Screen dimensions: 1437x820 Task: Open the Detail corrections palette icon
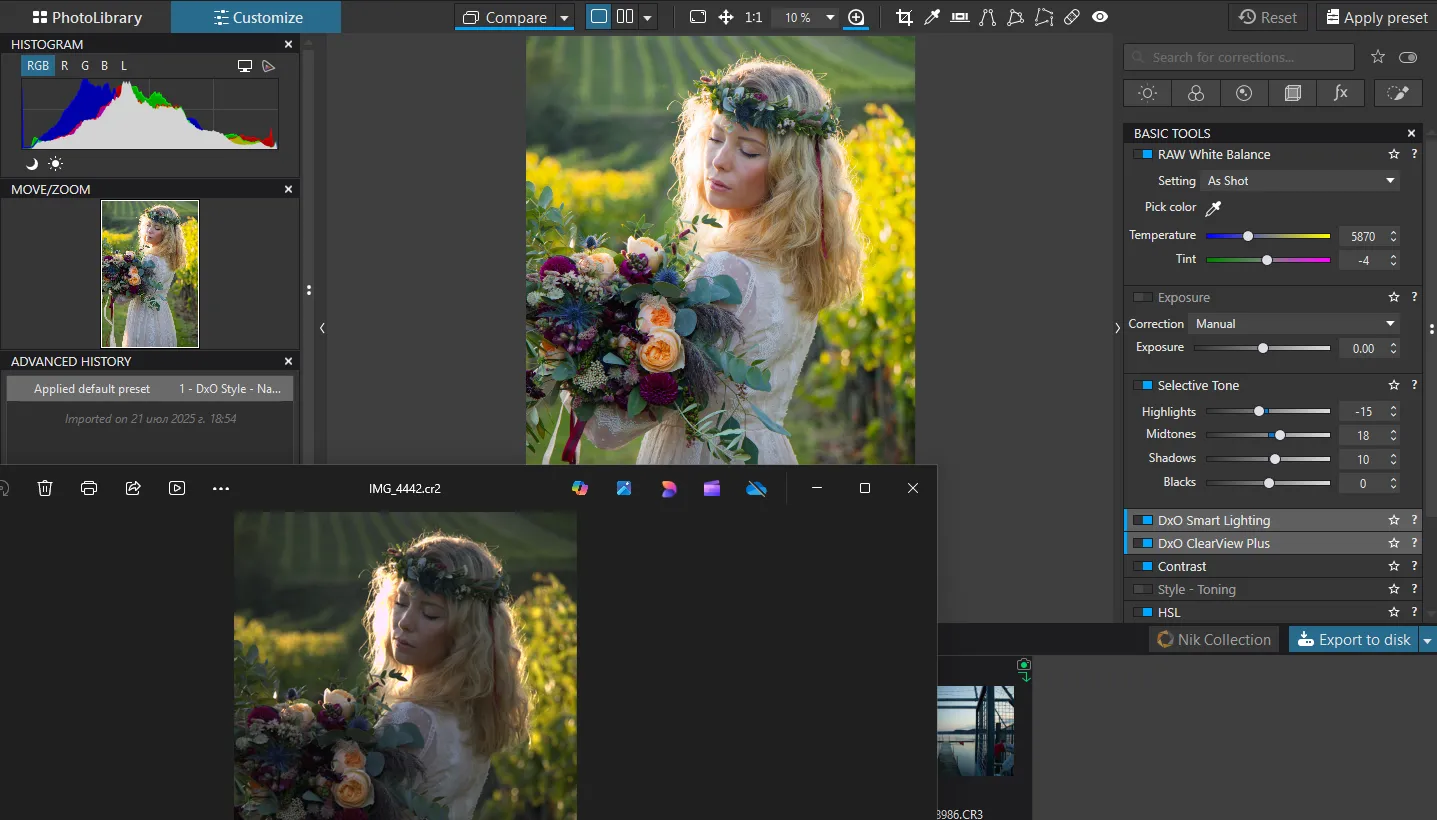[x=1244, y=93]
